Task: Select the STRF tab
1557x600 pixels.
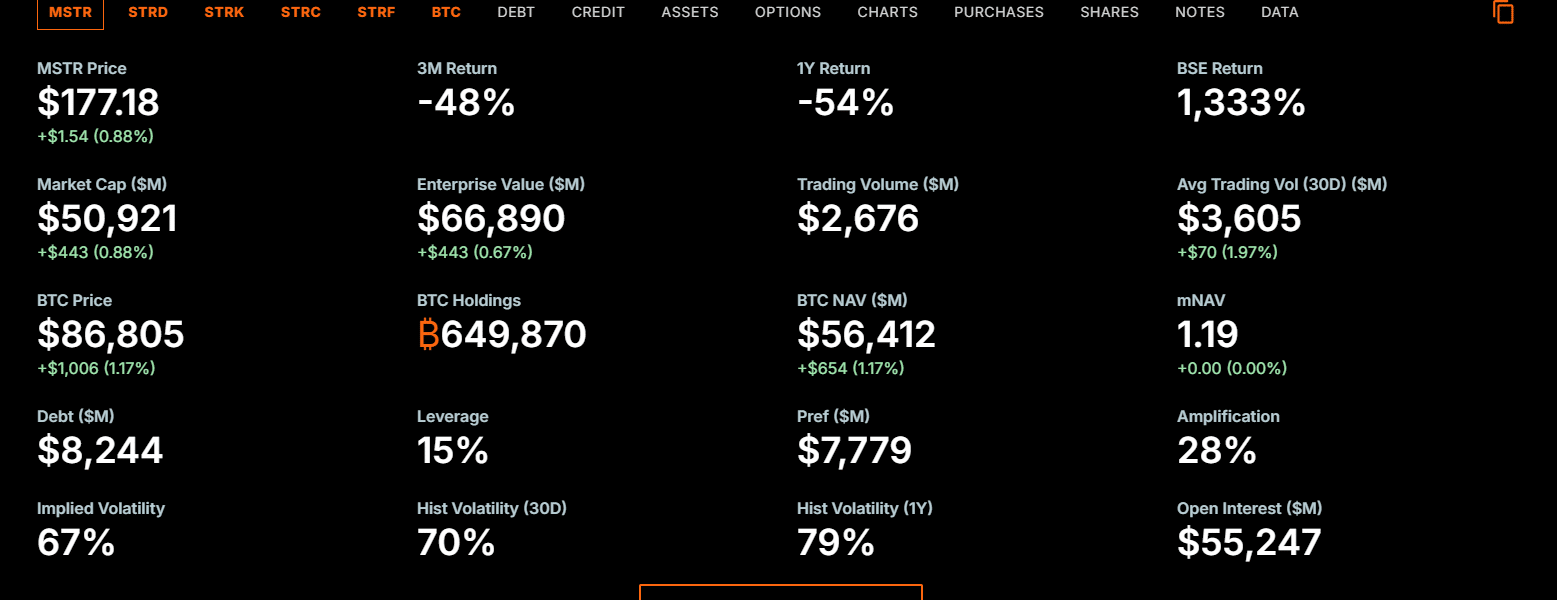Action: (376, 12)
